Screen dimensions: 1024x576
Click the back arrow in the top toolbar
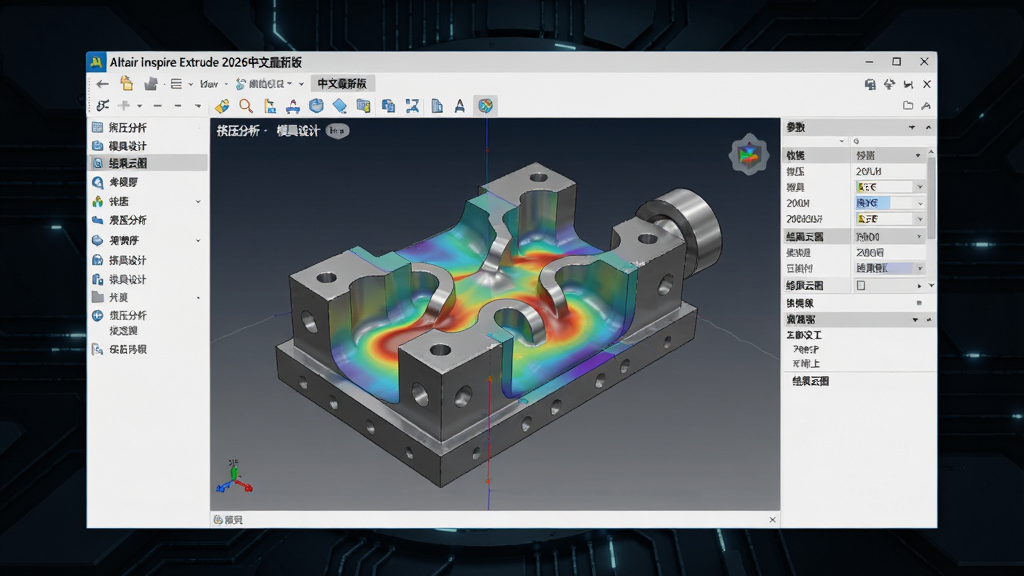103,84
